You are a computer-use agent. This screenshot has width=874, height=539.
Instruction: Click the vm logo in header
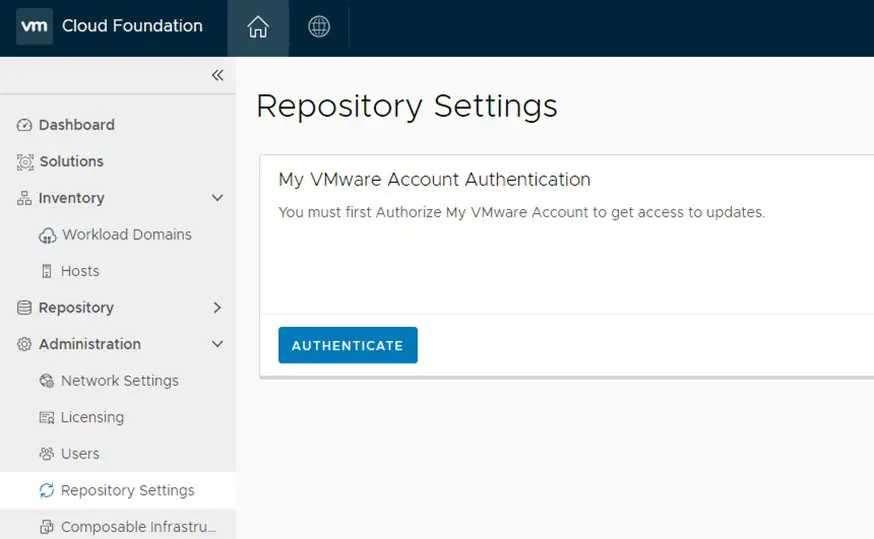point(34,26)
